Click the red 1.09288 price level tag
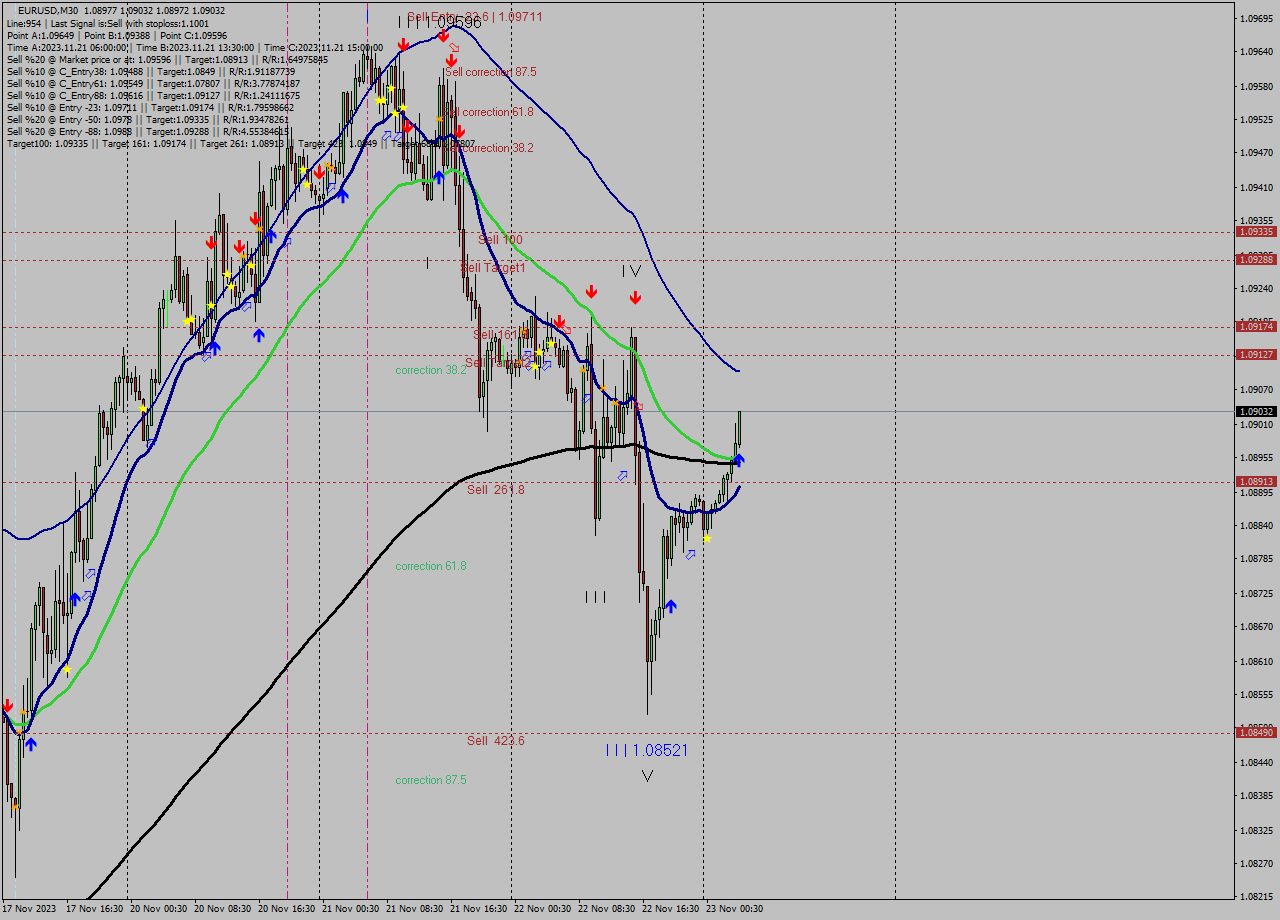Image resolution: width=1280 pixels, height=920 pixels. pos(1256,260)
